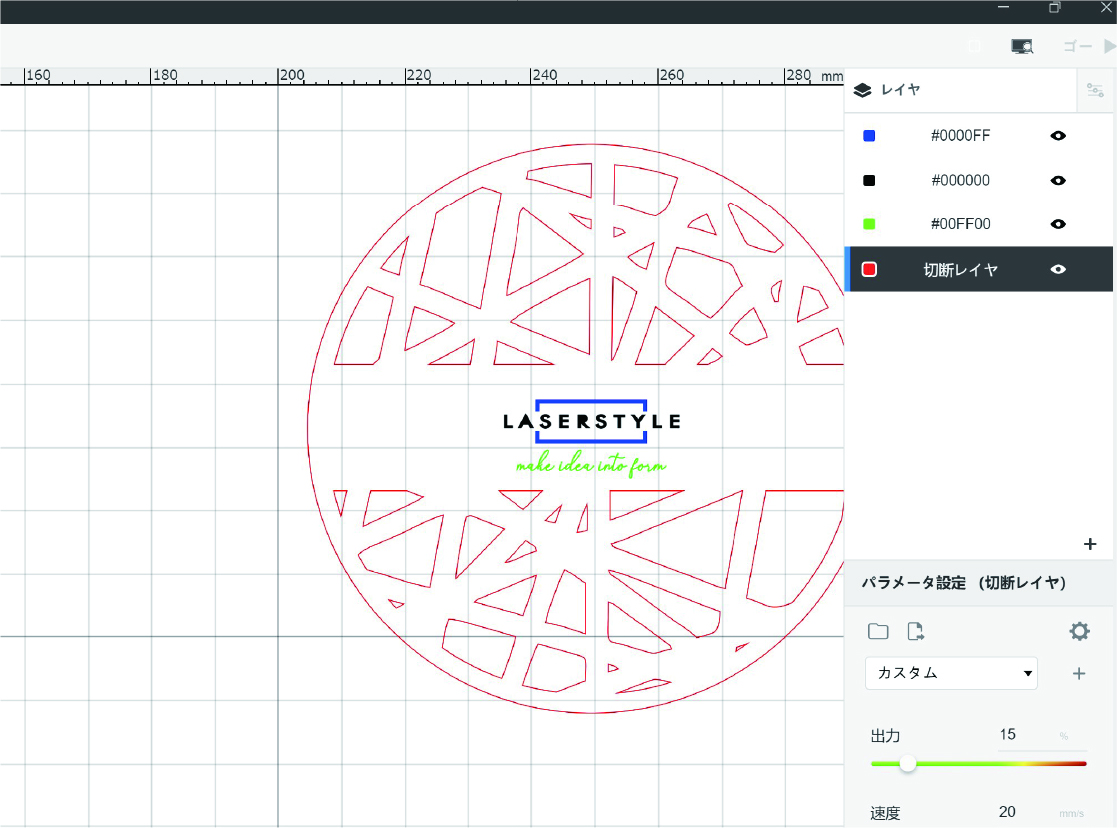Click the export parameter file icon
The height and width of the screenshot is (828, 1117).
point(915,631)
